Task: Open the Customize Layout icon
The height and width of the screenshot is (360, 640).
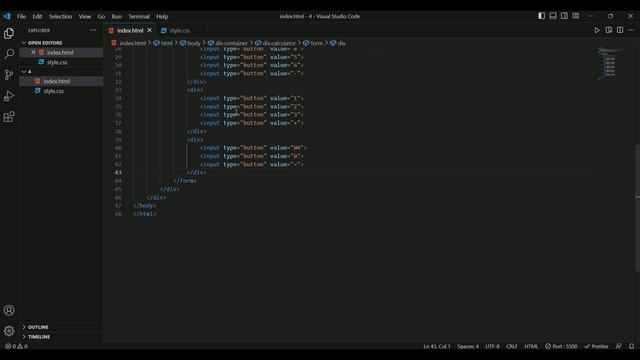Action: [576, 16]
